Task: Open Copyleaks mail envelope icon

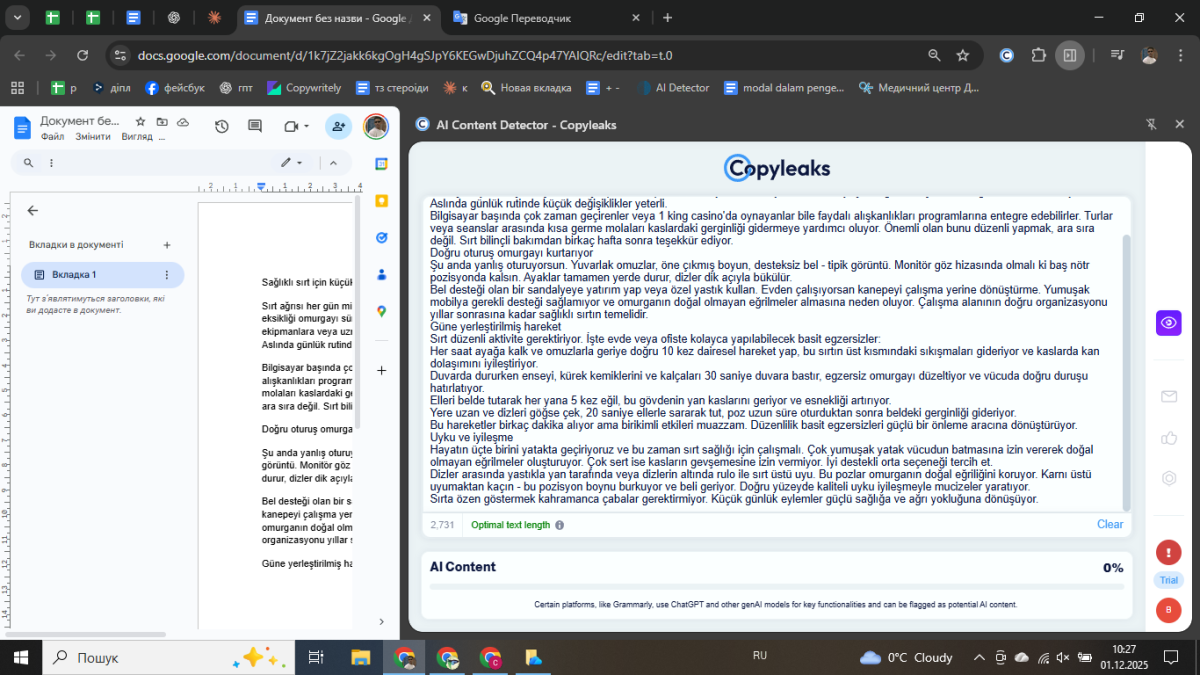Action: point(1168,396)
